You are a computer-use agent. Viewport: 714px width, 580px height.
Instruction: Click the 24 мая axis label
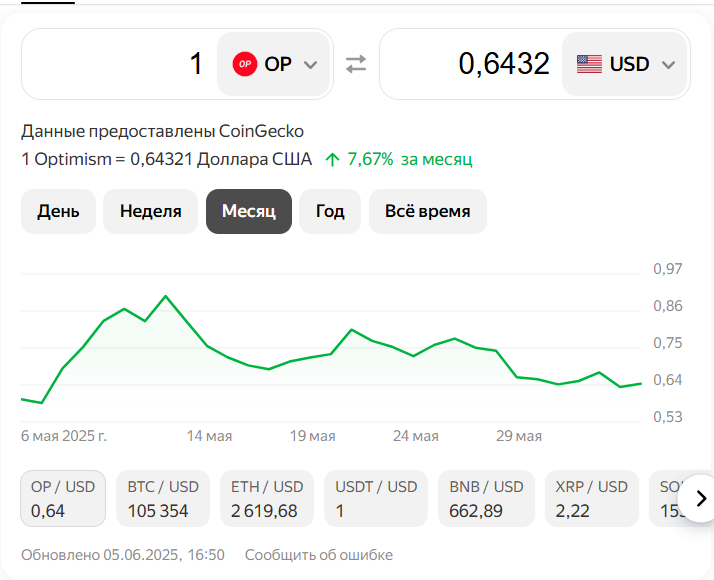416,436
